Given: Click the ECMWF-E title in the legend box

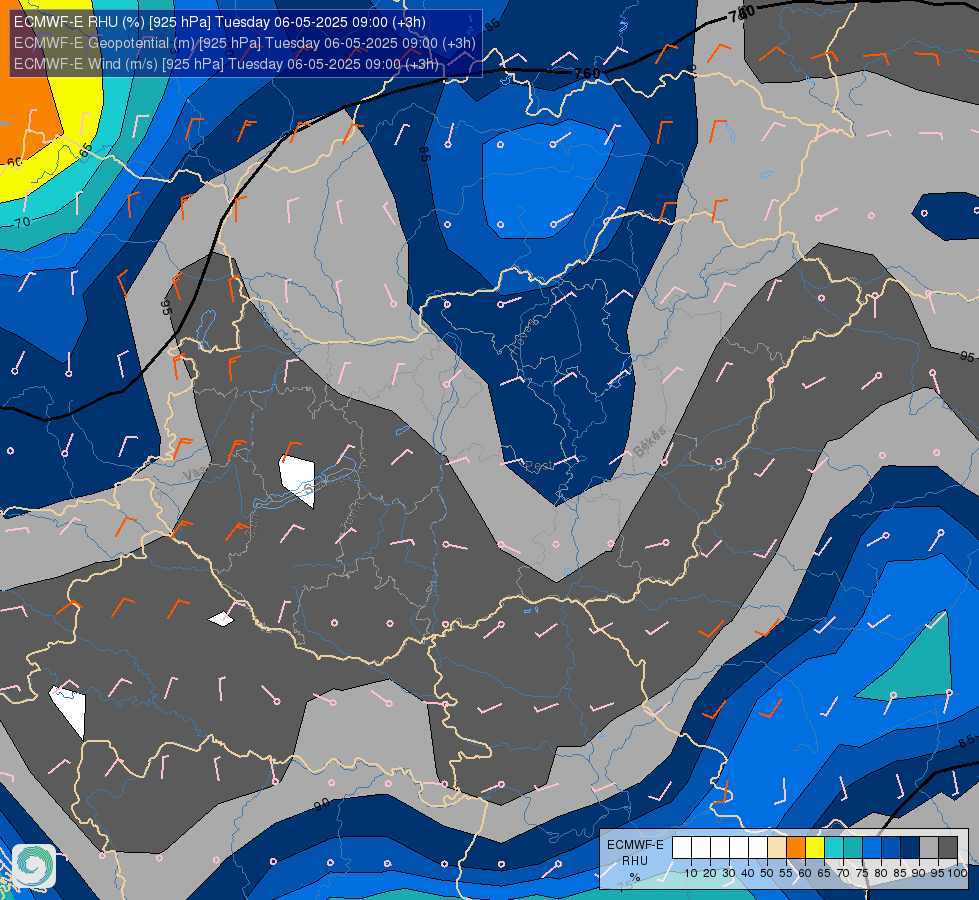Looking at the screenshot, I should 635,844.
